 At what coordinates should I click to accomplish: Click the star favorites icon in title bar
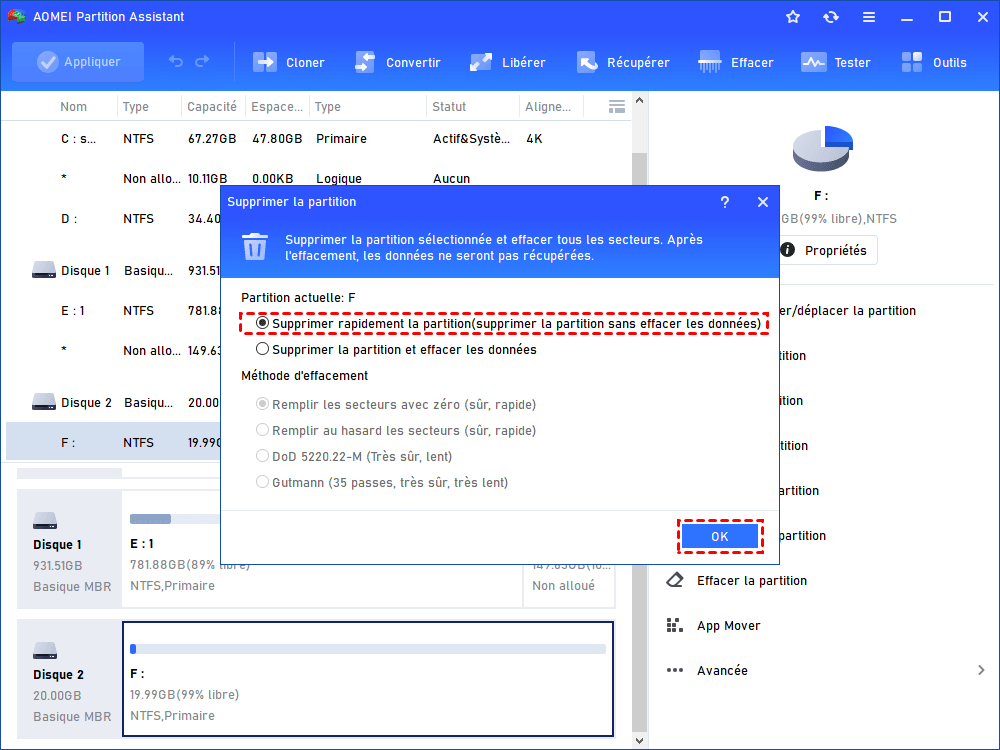[x=793, y=17]
